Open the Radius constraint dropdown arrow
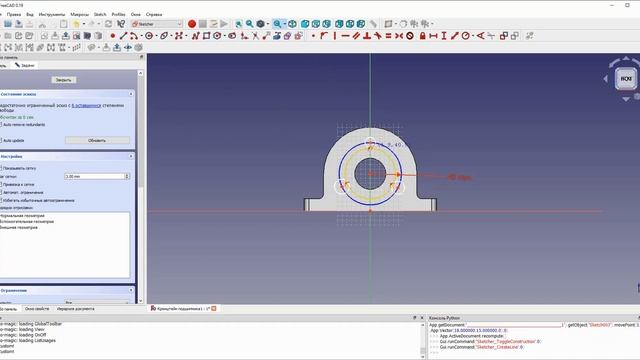Screen dimensions: 640x360 473,36
